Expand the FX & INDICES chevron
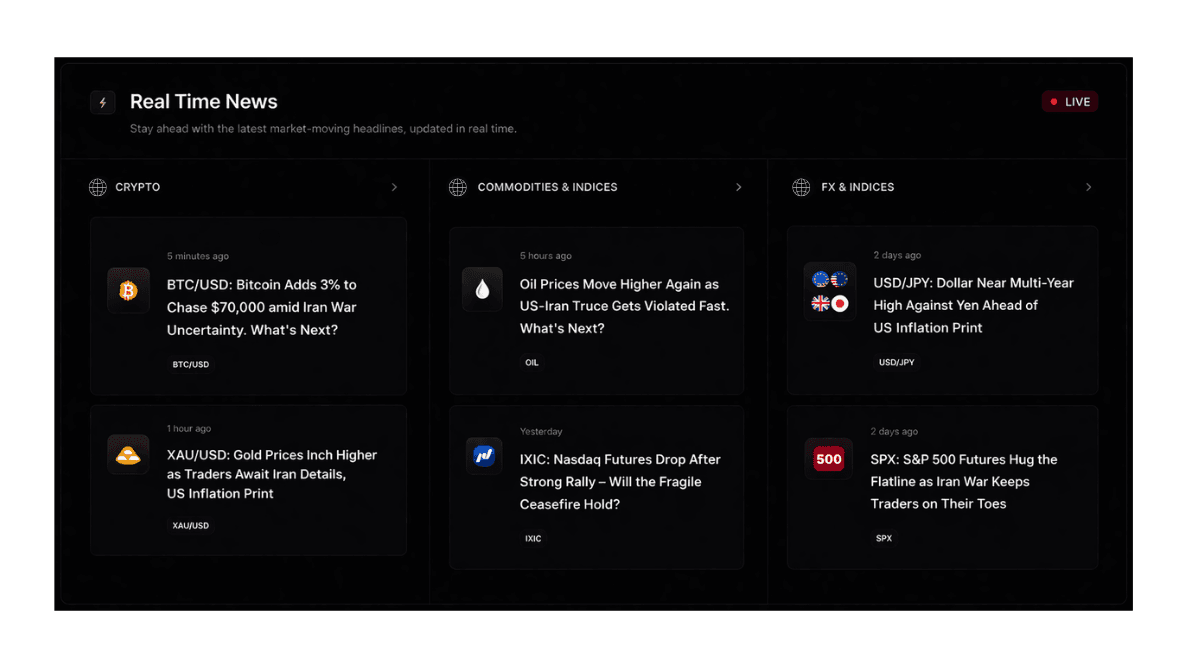Screen dimensions: 1188x669 (x=1088, y=187)
